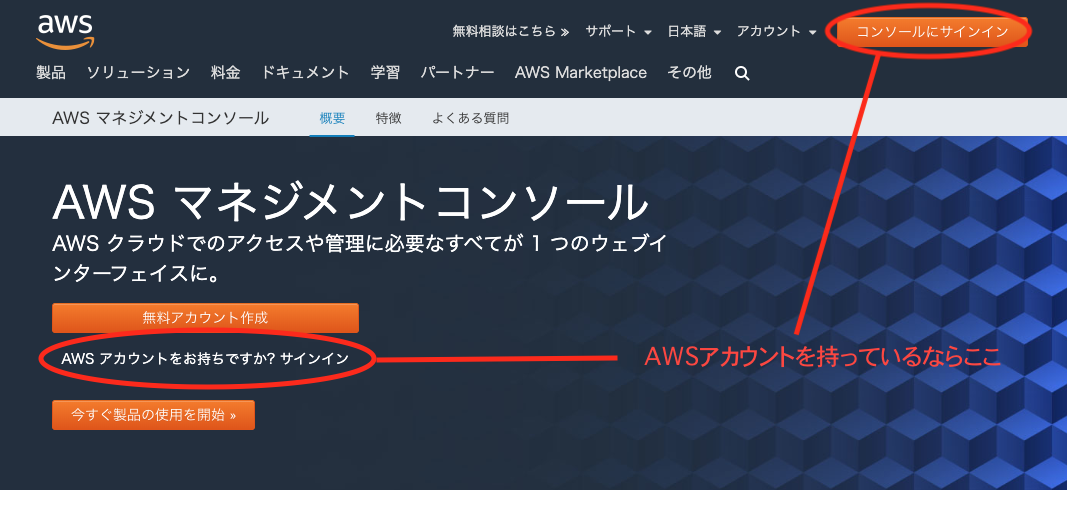Click the hero subtitle about ウェブインターフェイス

[x=359, y=260]
